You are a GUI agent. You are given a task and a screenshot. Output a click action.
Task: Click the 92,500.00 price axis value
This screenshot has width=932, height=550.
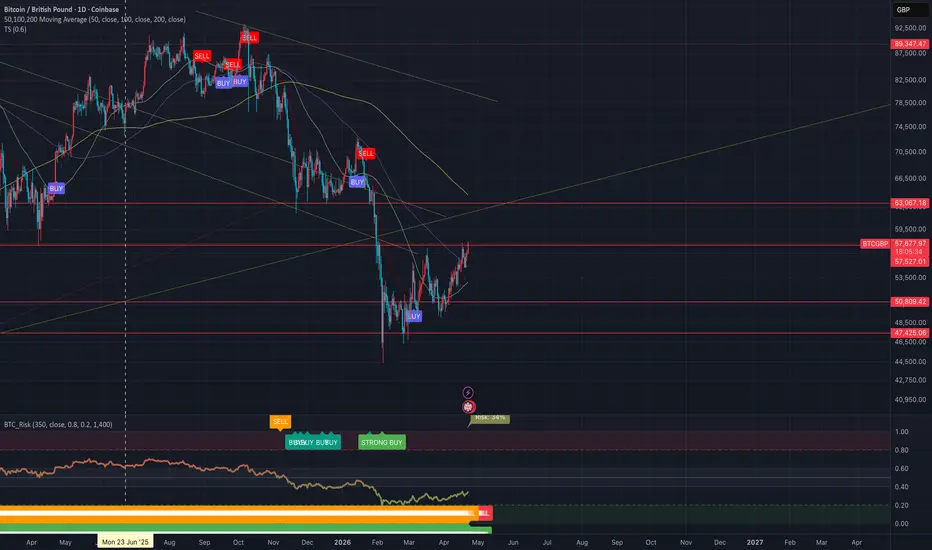(x=910, y=28)
